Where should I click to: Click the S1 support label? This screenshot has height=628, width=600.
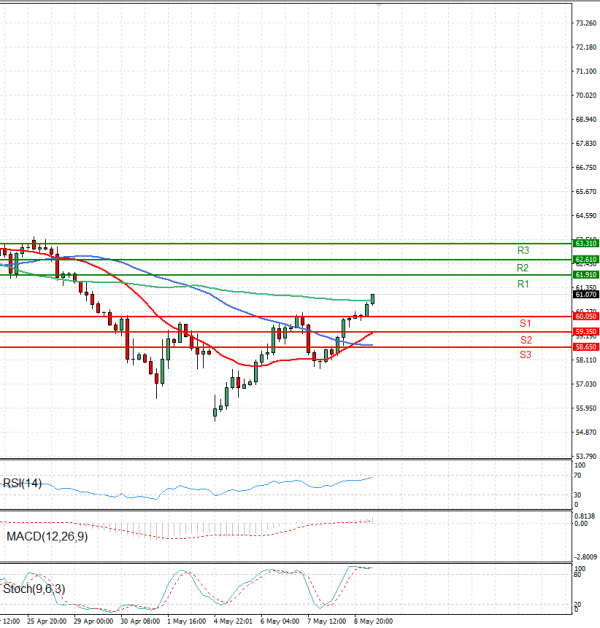tap(525, 324)
